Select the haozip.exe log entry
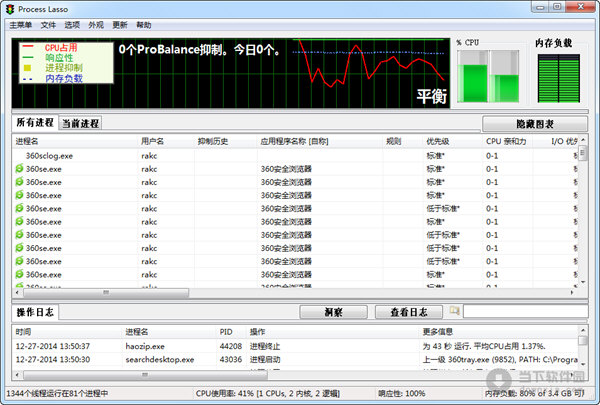600x405 pixels. tap(295, 346)
